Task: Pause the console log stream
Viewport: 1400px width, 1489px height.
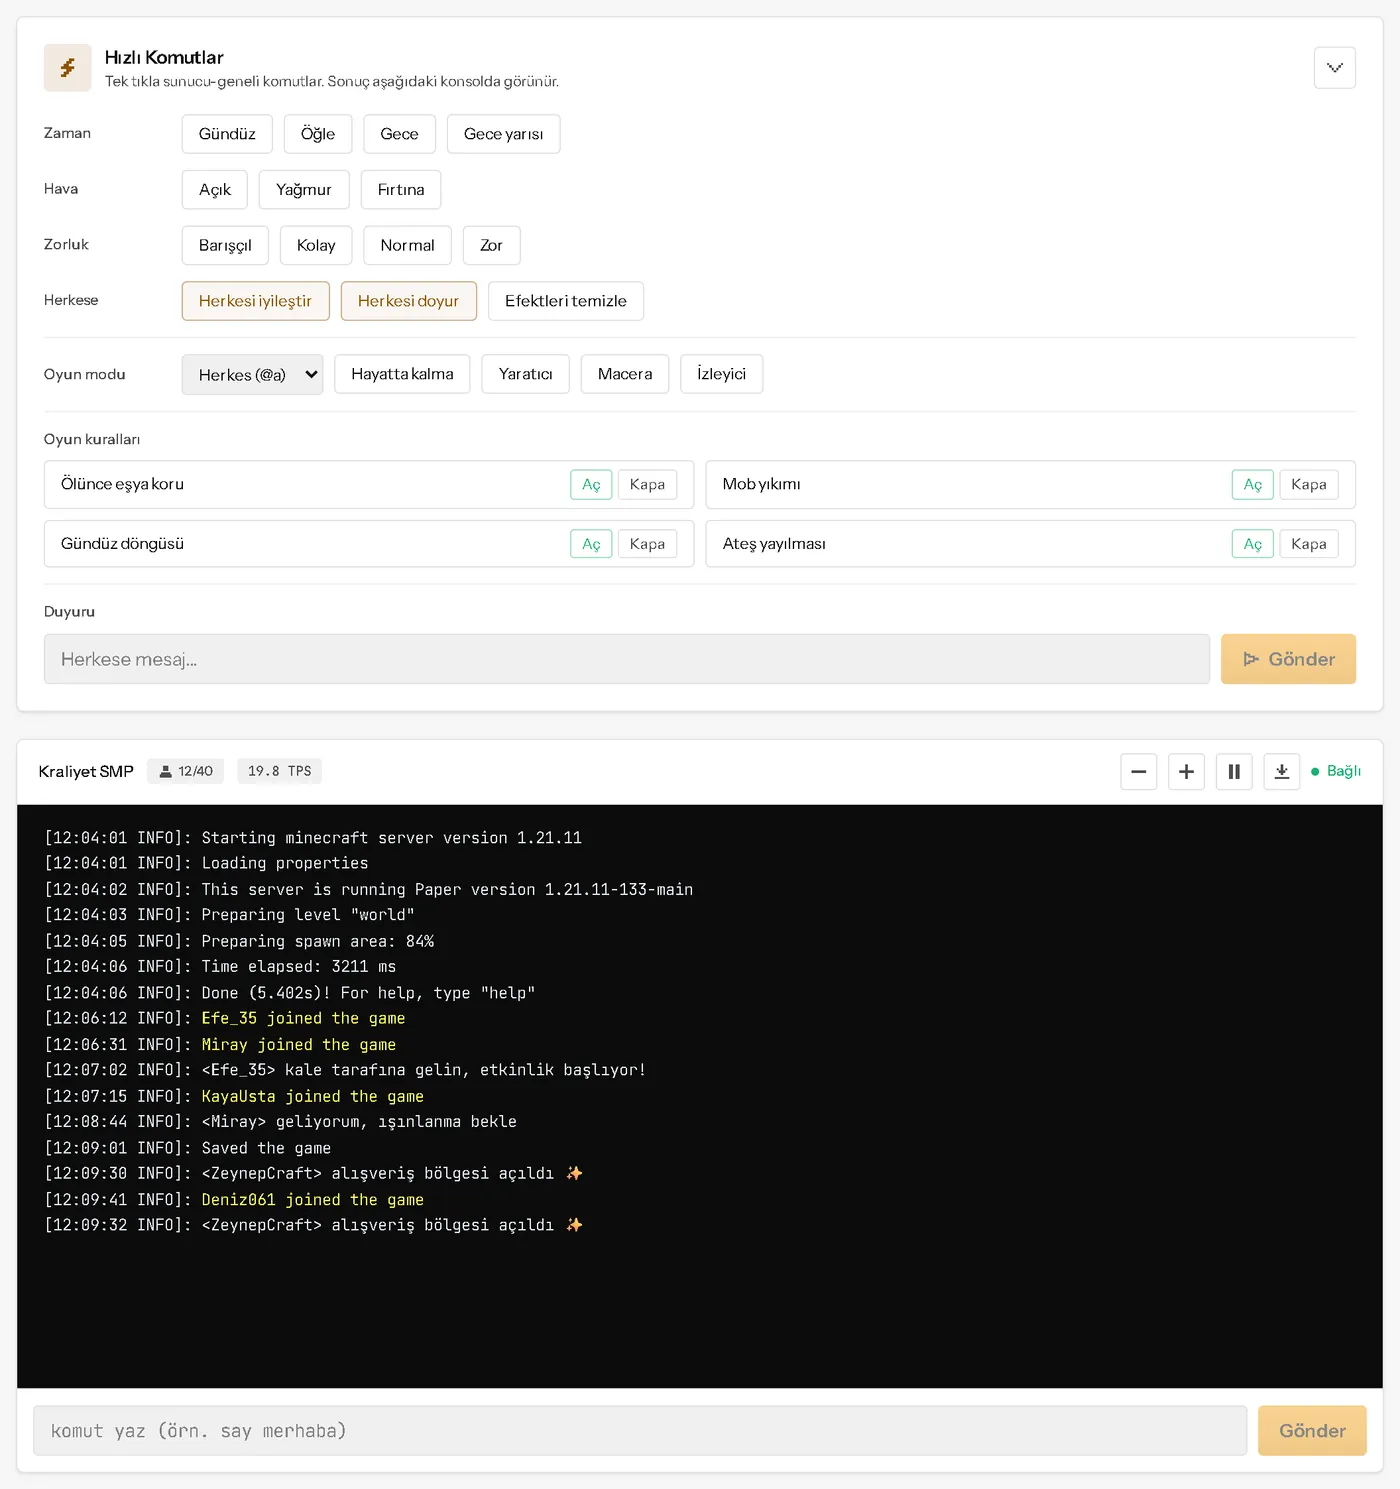Action: point(1234,772)
